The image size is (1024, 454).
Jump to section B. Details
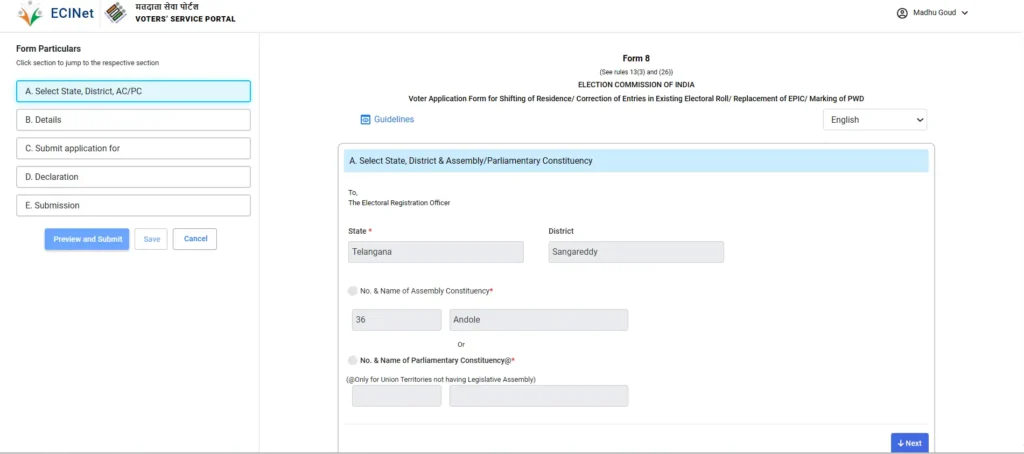[133, 120]
